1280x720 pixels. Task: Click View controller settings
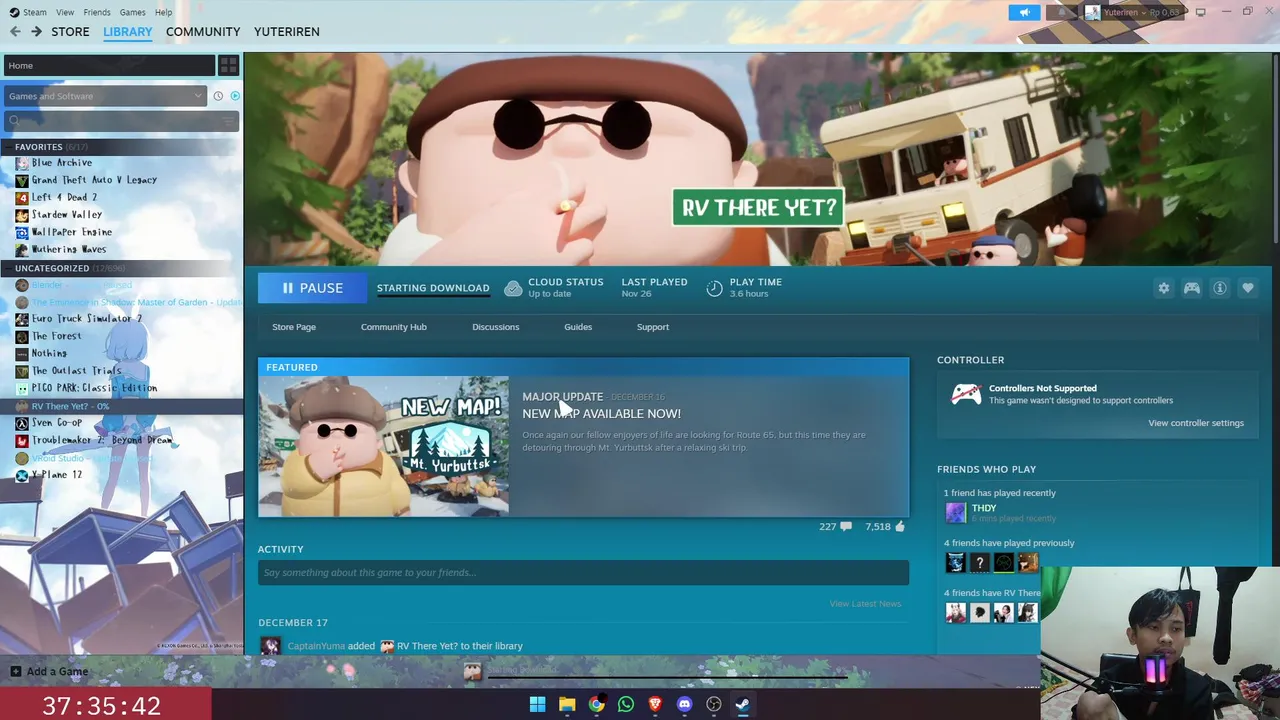[x=1196, y=423]
